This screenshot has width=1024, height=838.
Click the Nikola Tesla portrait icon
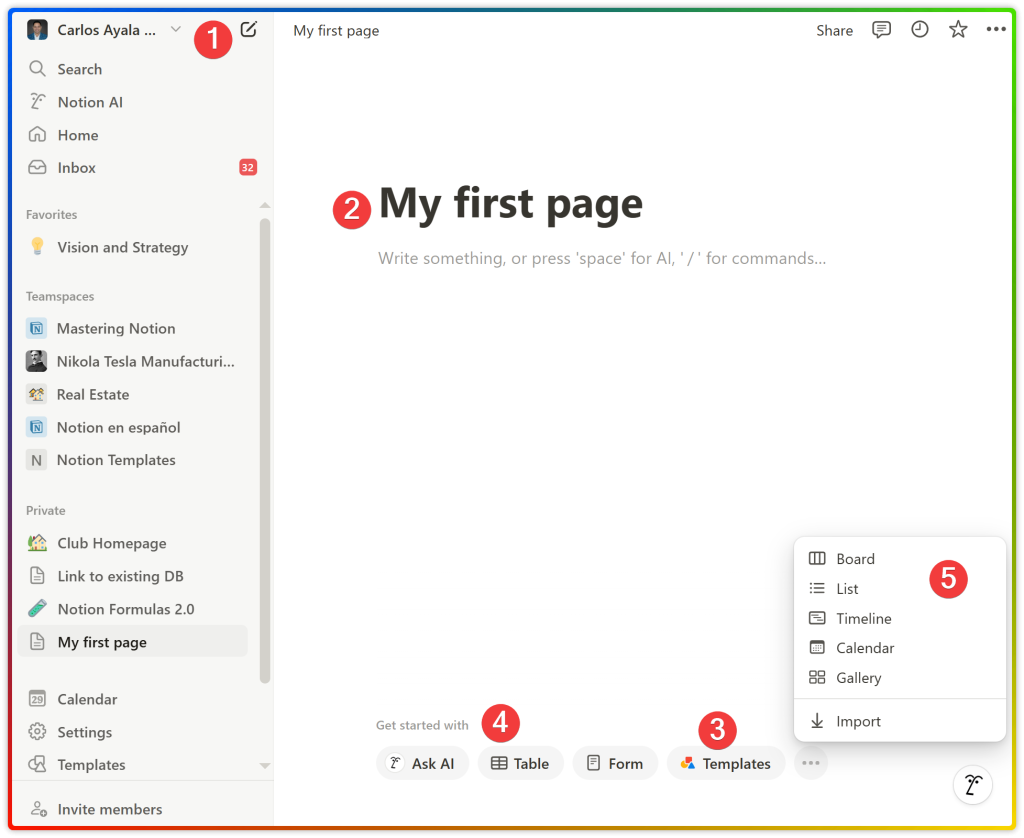(x=37, y=361)
